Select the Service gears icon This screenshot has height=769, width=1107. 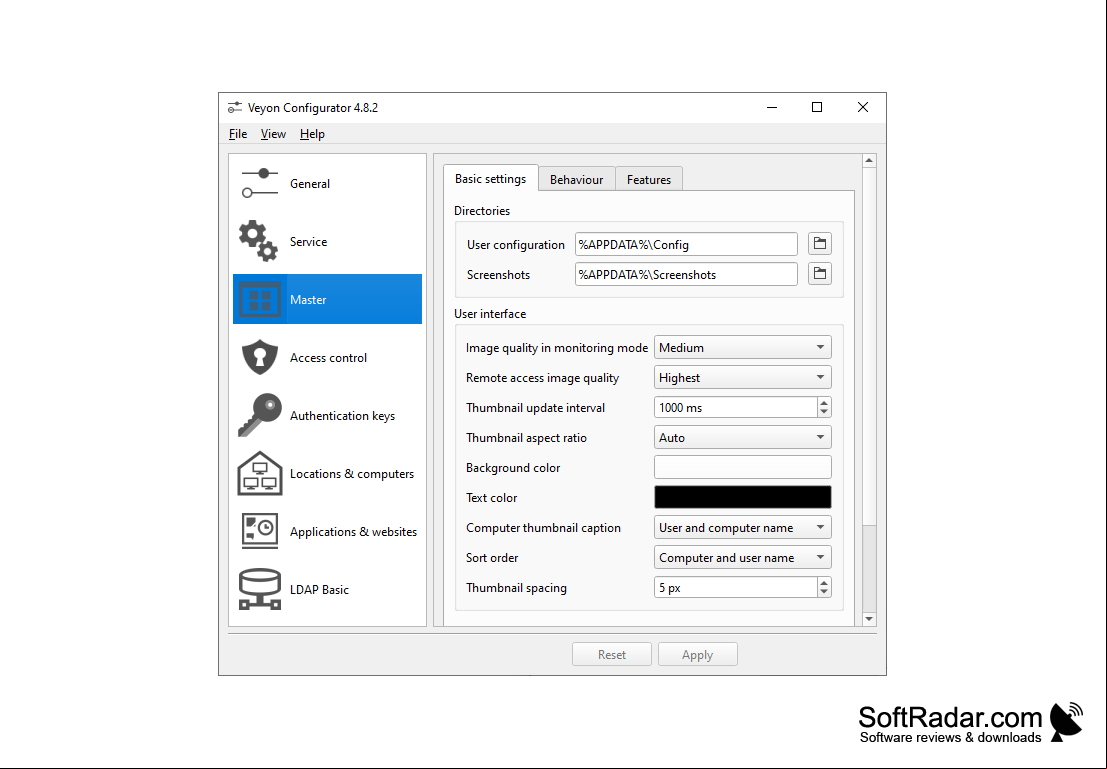click(258, 242)
